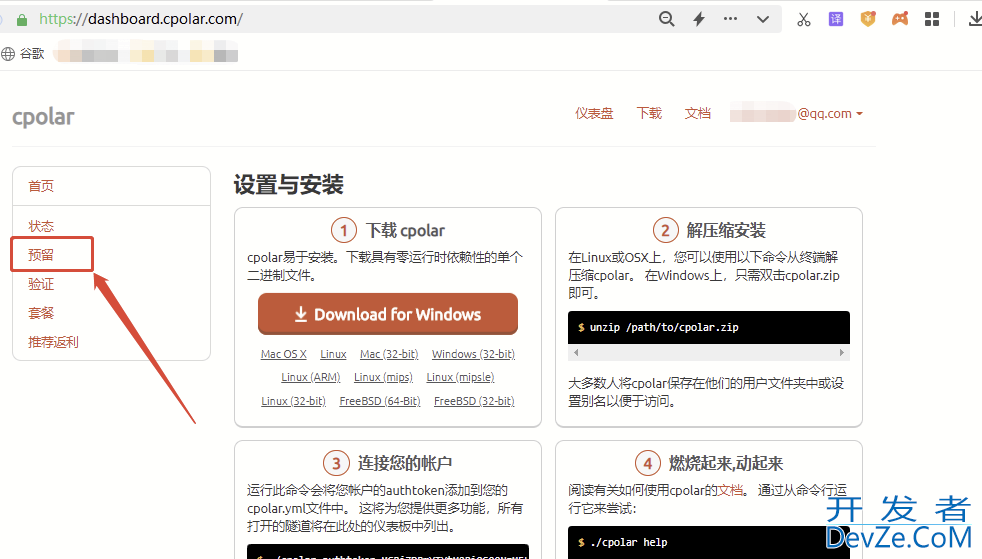
Task: Click the FreeBSD (32-bit) download link
Action: pyautogui.click(x=474, y=401)
